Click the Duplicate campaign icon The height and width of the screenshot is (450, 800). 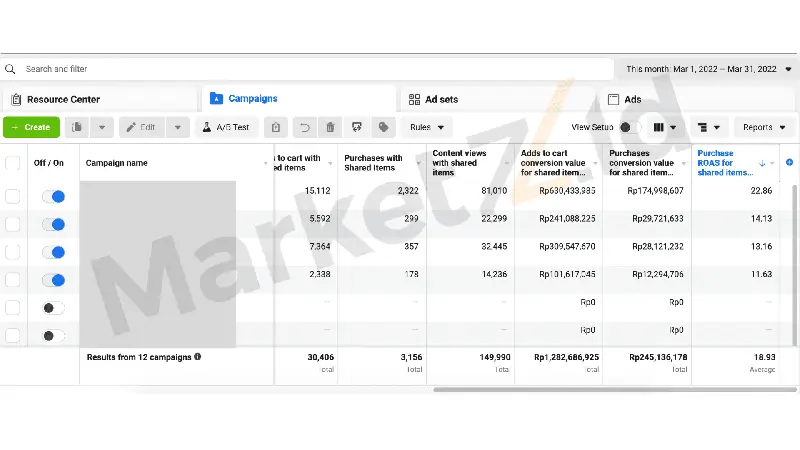click(77, 128)
